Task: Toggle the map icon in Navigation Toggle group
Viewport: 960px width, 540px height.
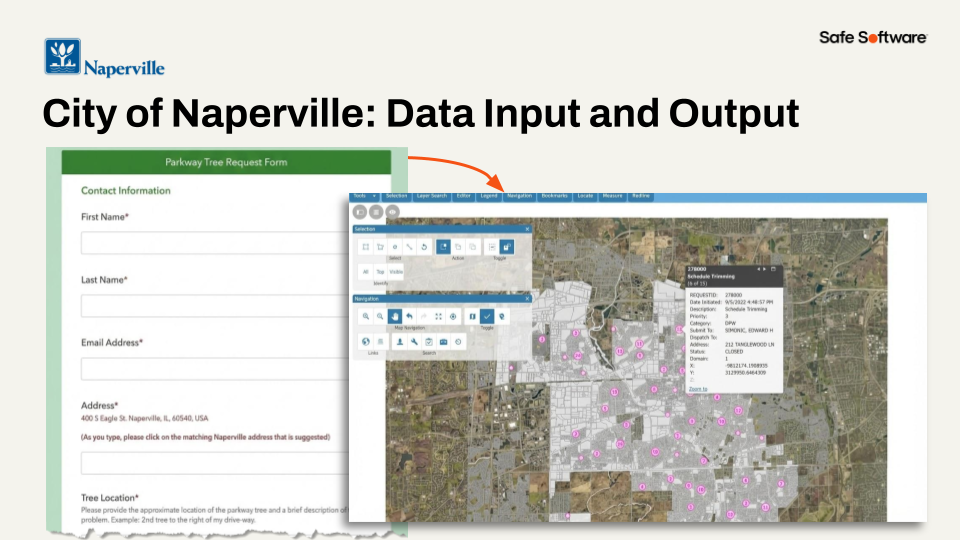Action: point(473,317)
